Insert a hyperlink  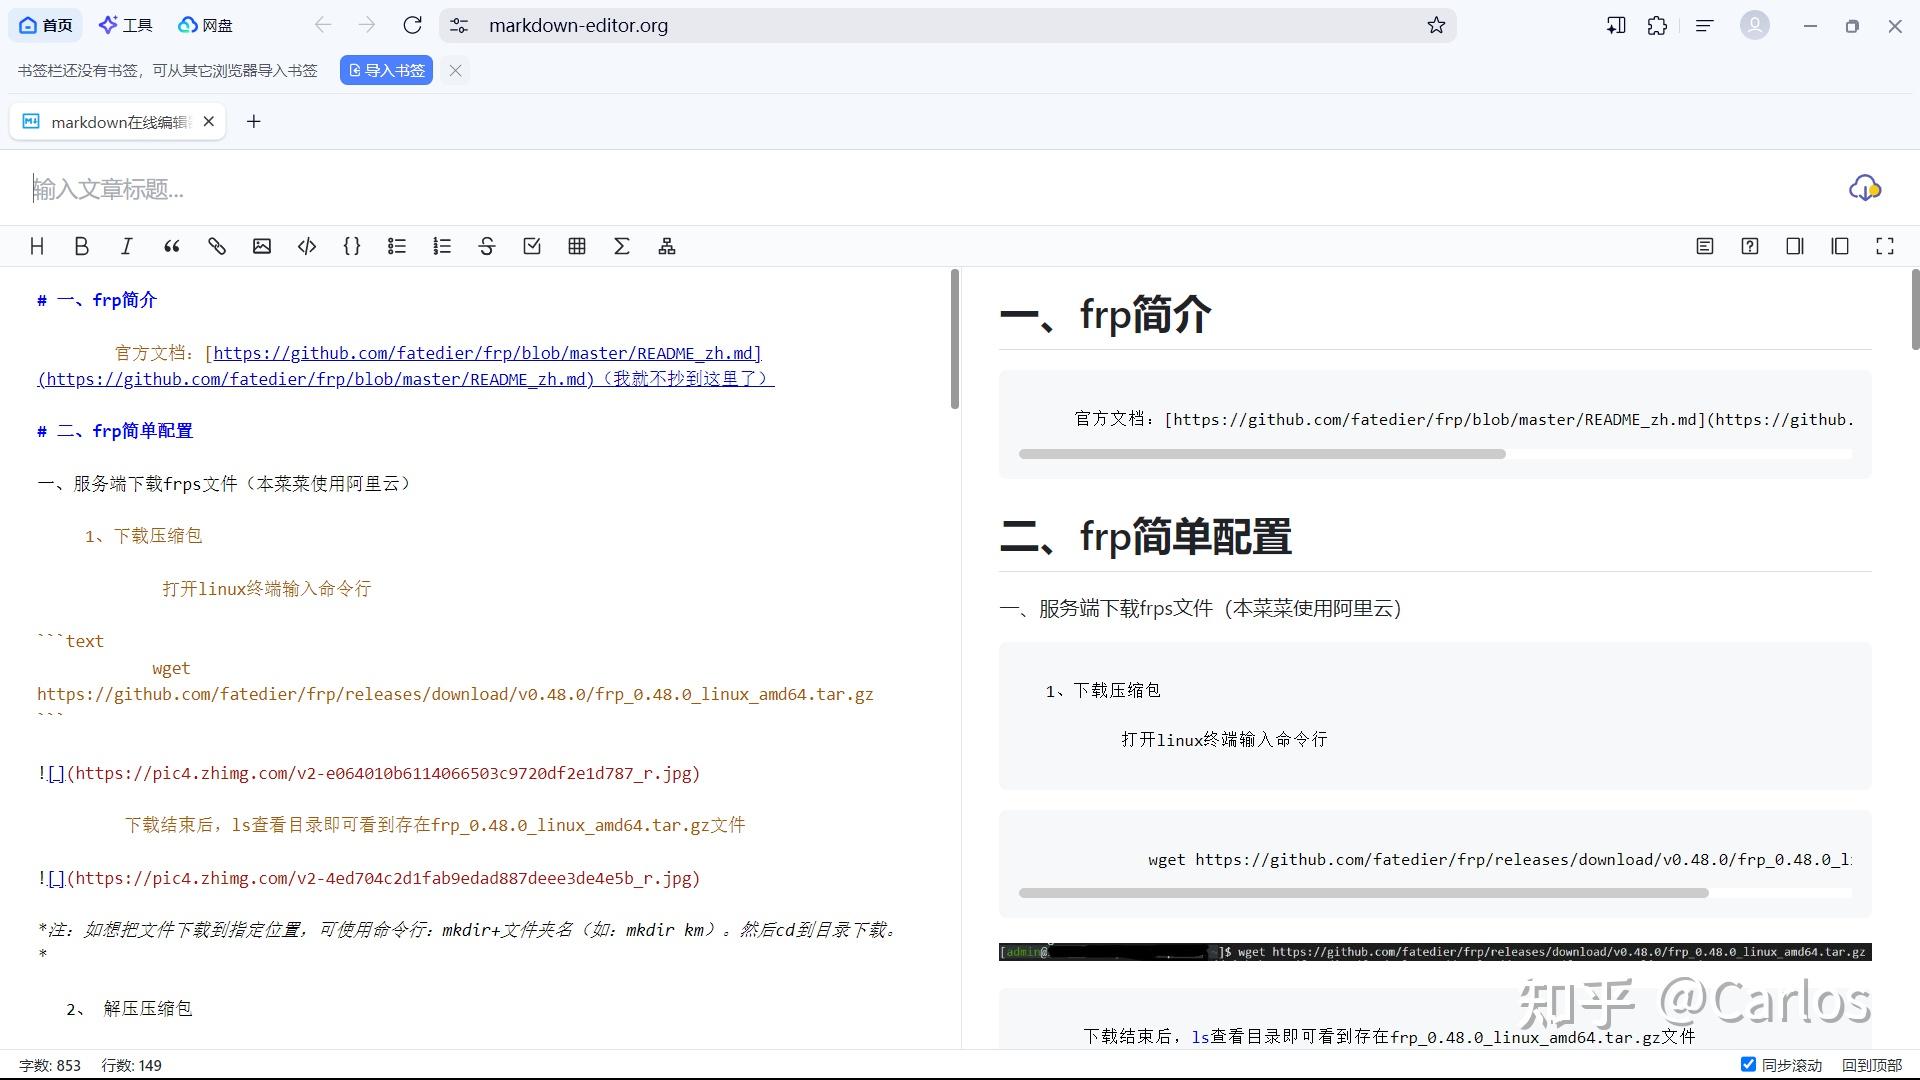217,246
